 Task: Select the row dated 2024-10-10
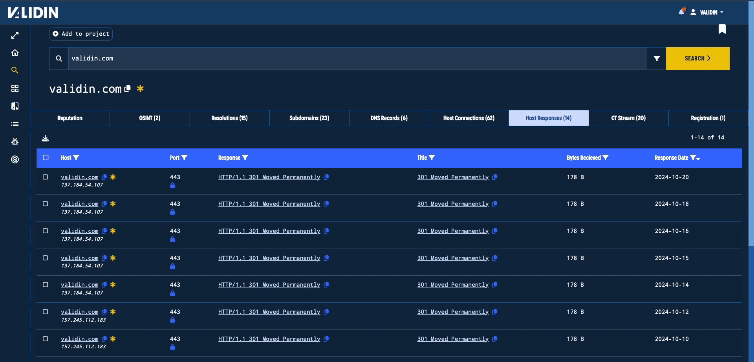[x=46, y=338]
